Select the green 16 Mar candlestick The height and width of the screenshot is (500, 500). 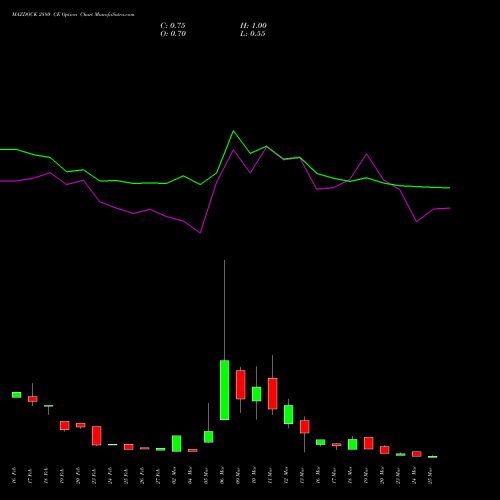point(321,442)
